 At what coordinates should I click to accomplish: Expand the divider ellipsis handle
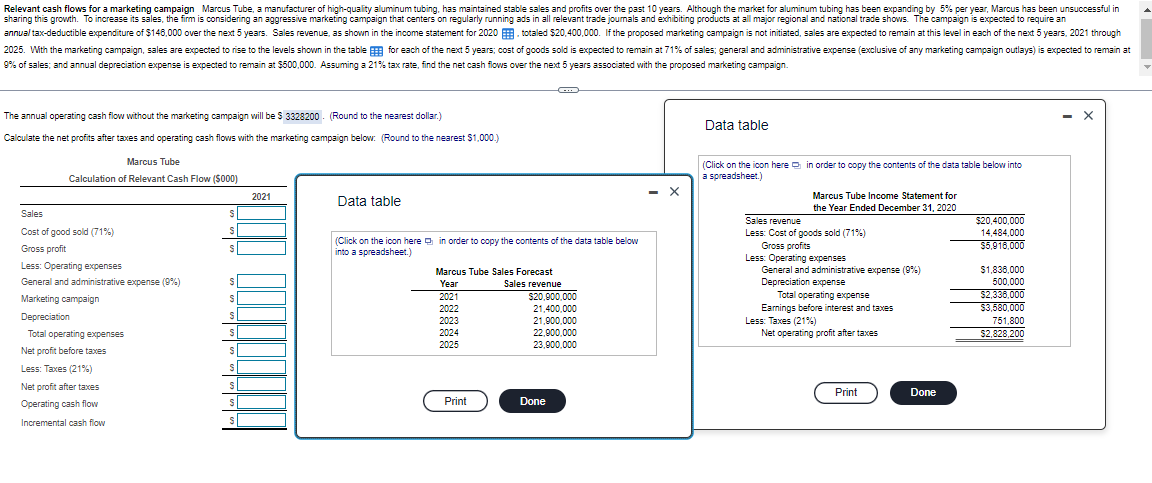click(567, 90)
